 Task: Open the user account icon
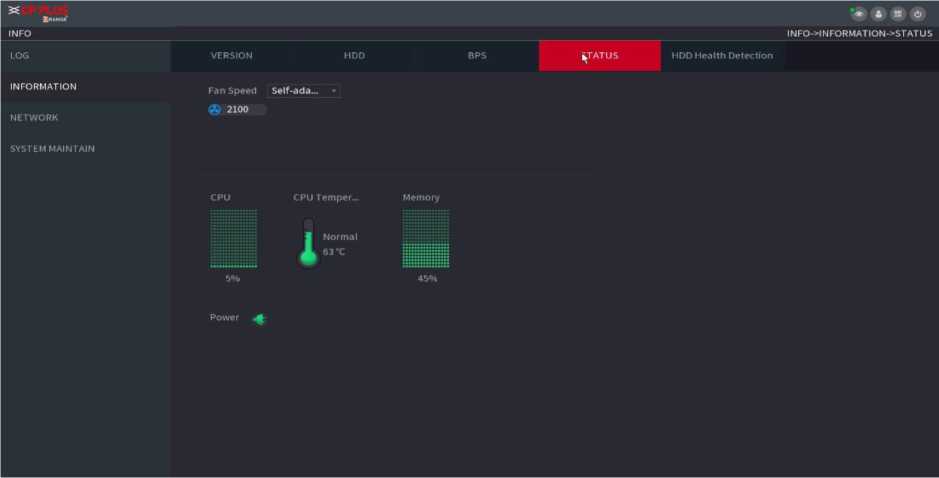879,14
